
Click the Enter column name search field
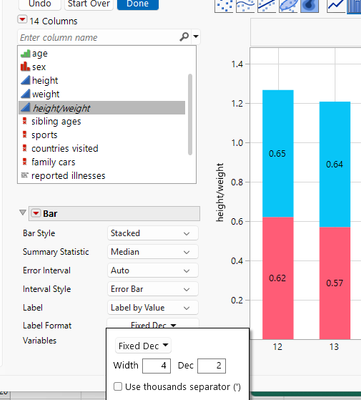(x=98, y=37)
